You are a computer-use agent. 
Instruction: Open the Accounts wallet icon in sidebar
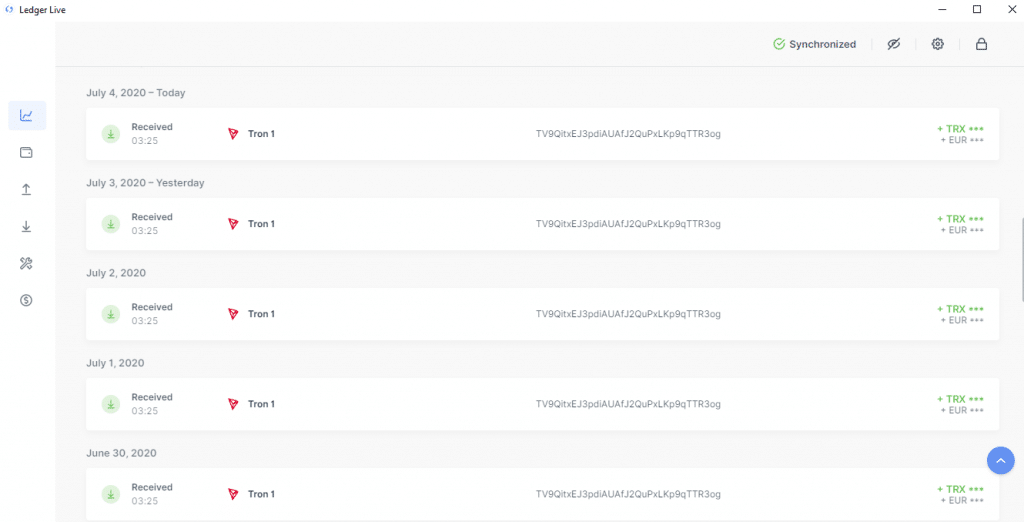tap(27, 153)
